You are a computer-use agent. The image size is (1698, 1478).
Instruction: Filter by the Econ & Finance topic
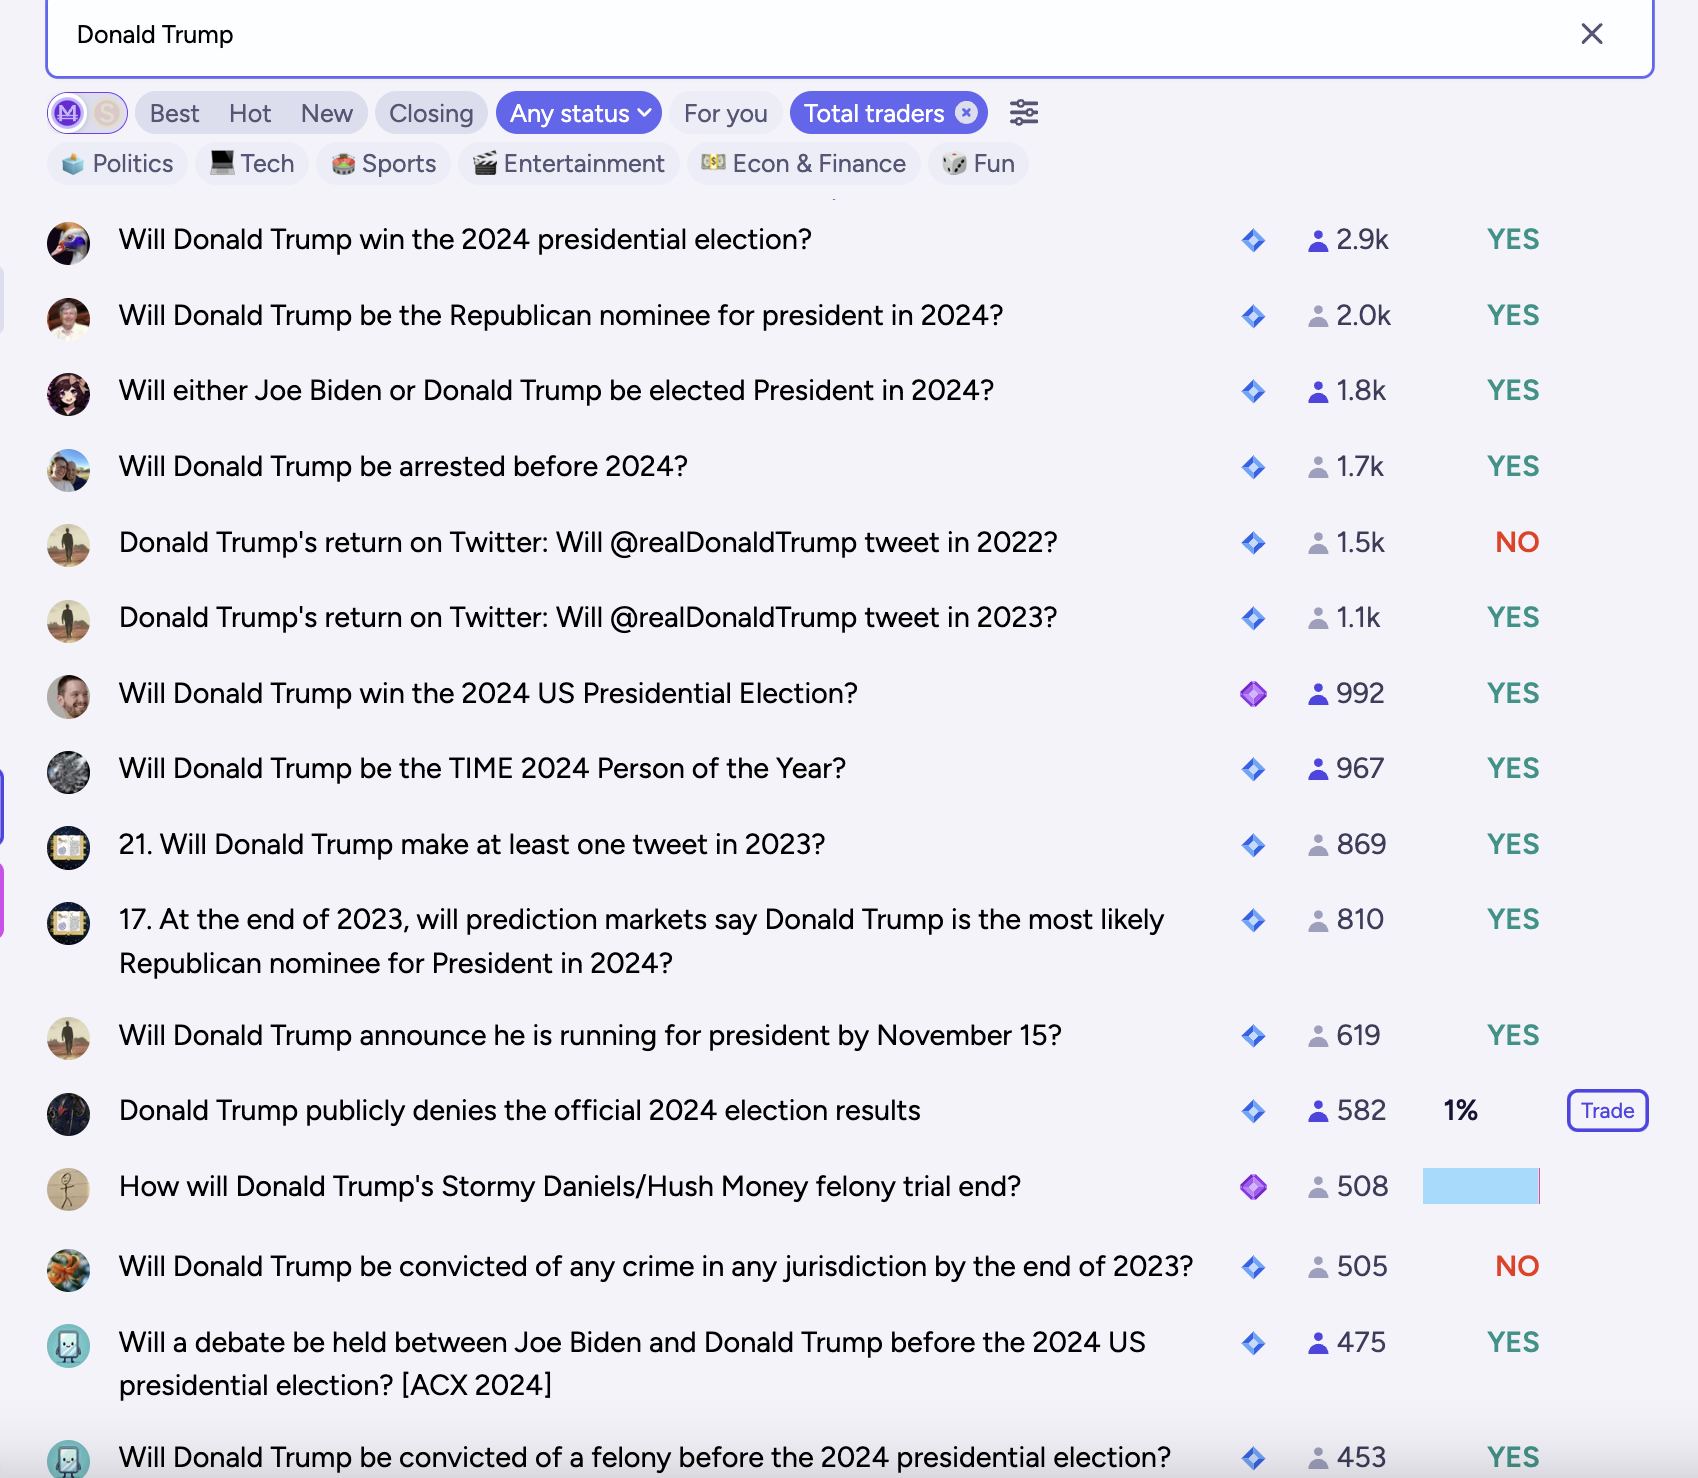point(804,164)
